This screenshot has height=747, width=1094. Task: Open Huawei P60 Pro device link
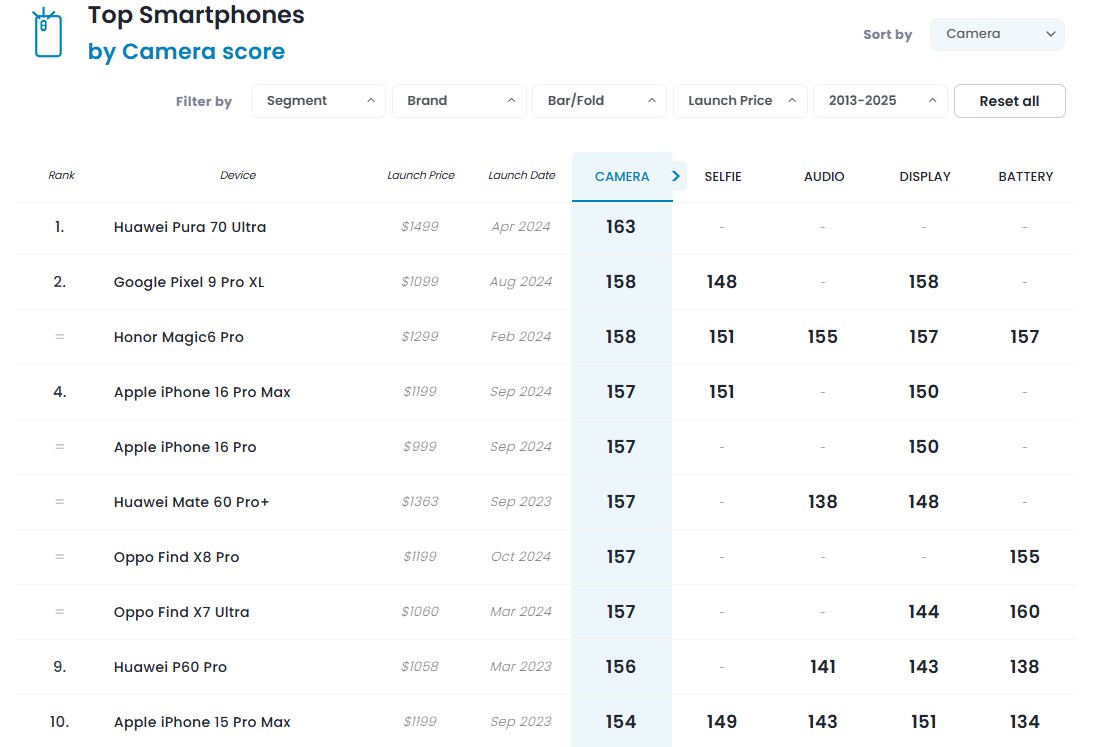pyautogui.click(x=170, y=667)
